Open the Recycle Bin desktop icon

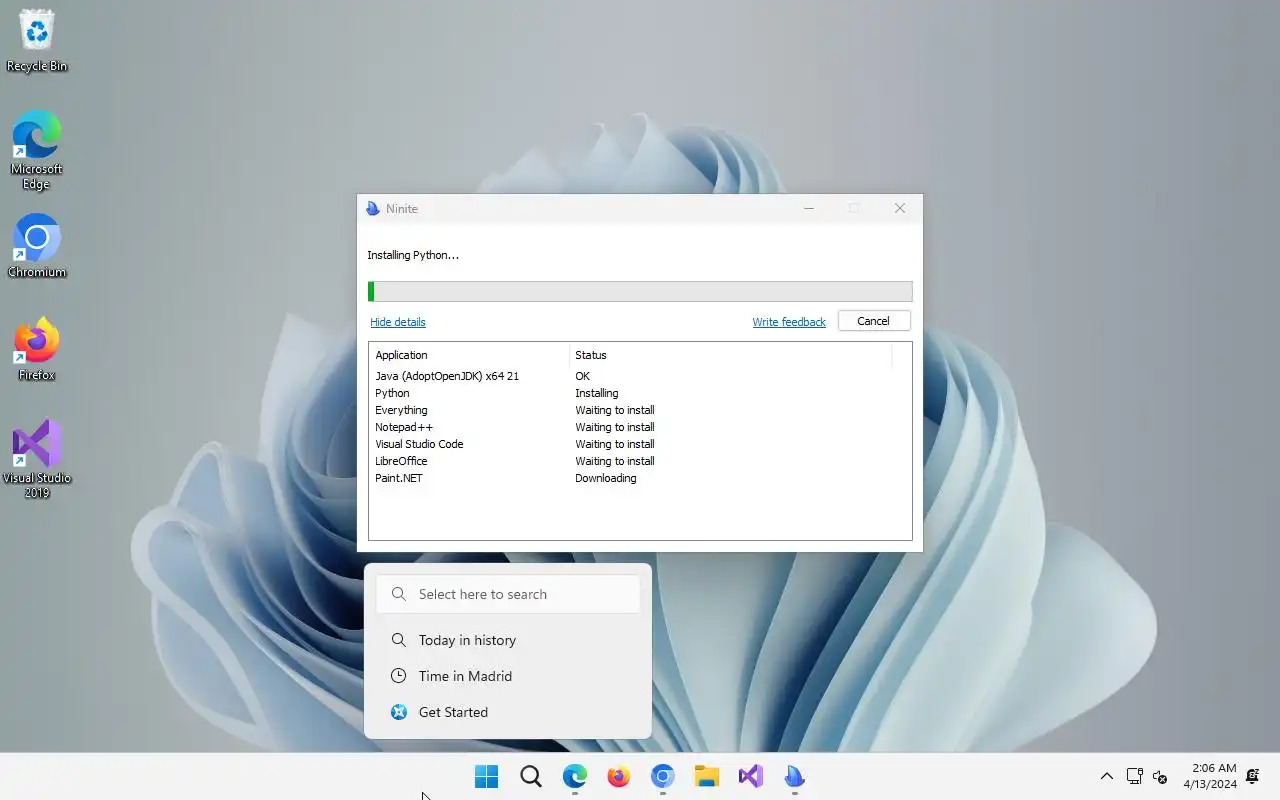pyautogui.click(x=37, y=41)
